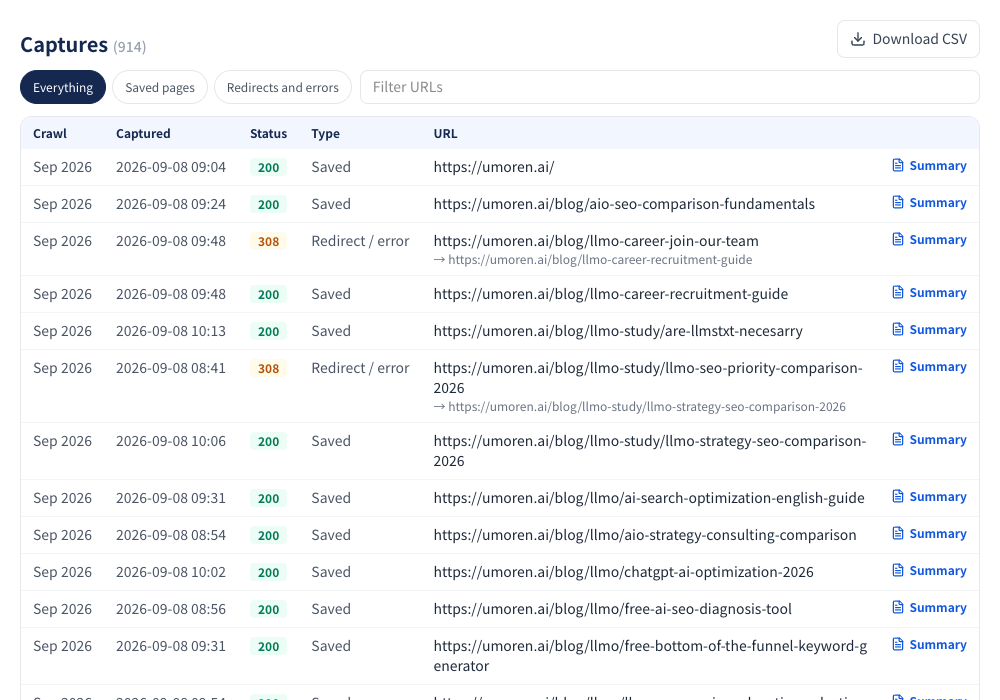Click the URL column header
Image resolution: width=1000 pixels, height=700 pixels.
(x=445, y=133)
